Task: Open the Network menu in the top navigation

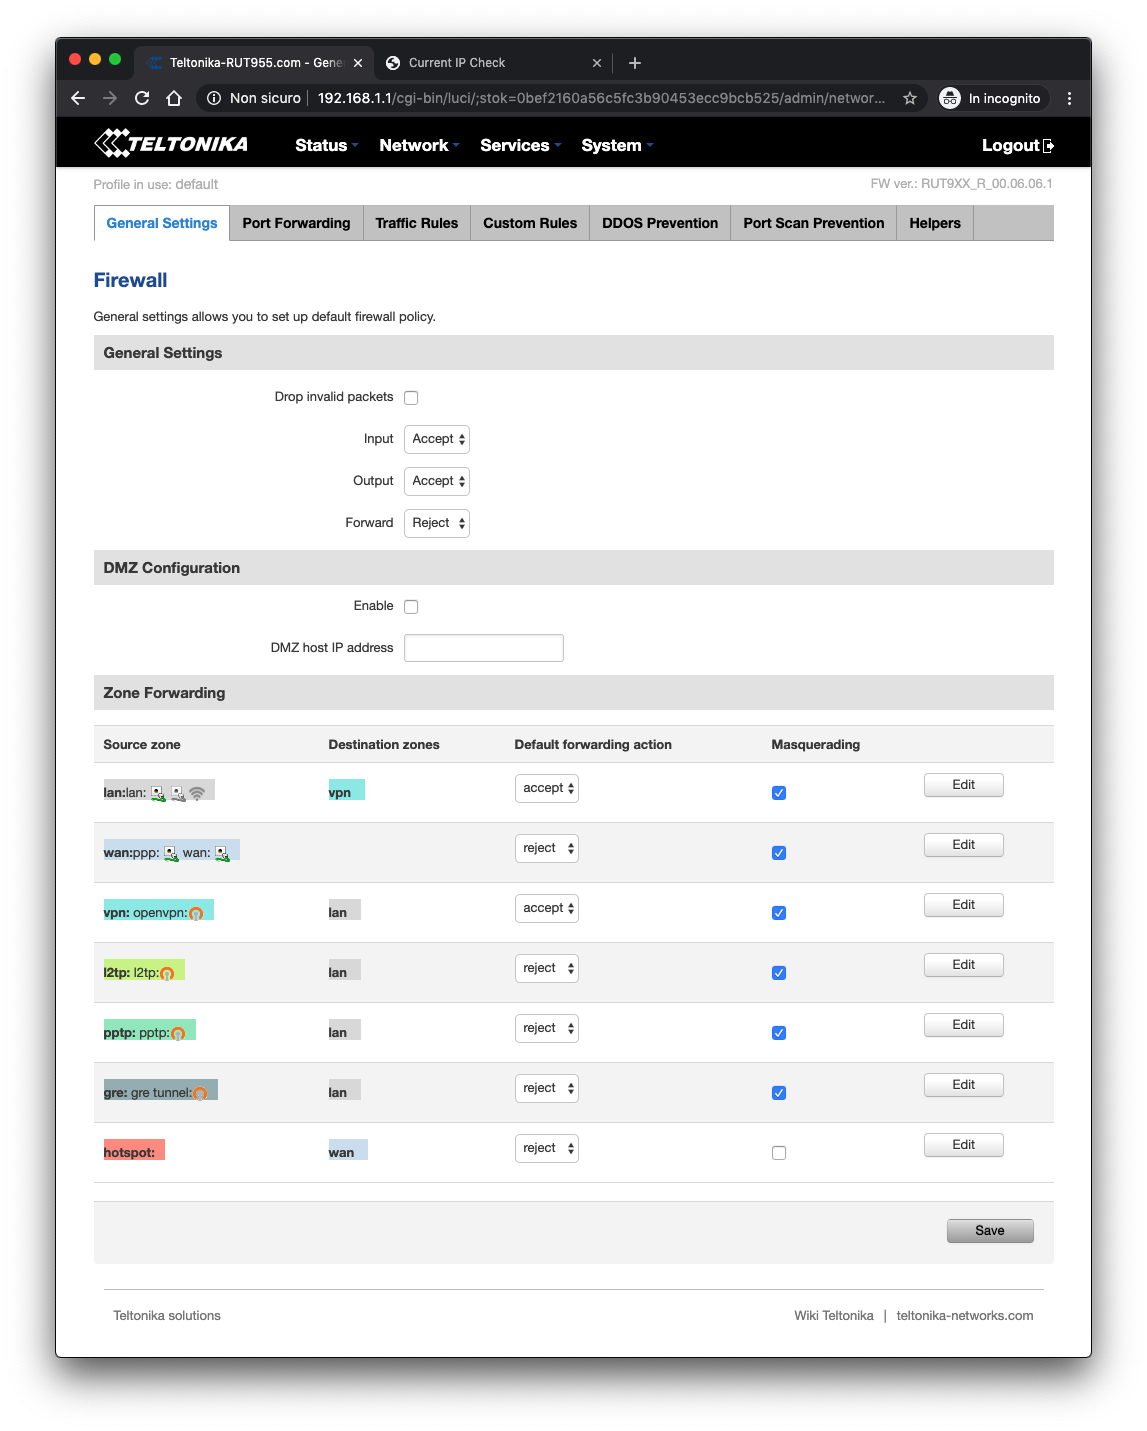Action: point(418,145)
